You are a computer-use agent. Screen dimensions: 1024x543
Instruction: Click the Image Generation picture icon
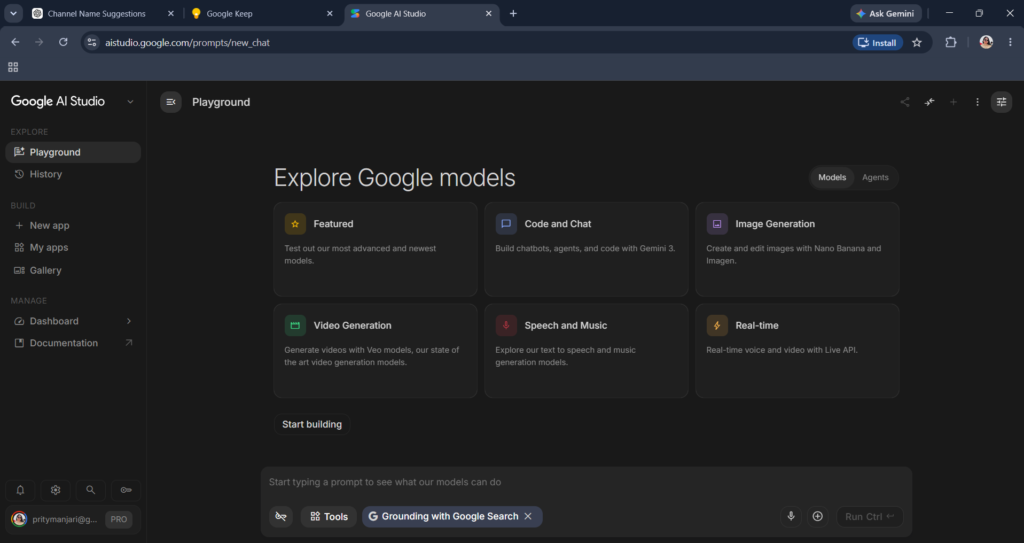(717, 224)
